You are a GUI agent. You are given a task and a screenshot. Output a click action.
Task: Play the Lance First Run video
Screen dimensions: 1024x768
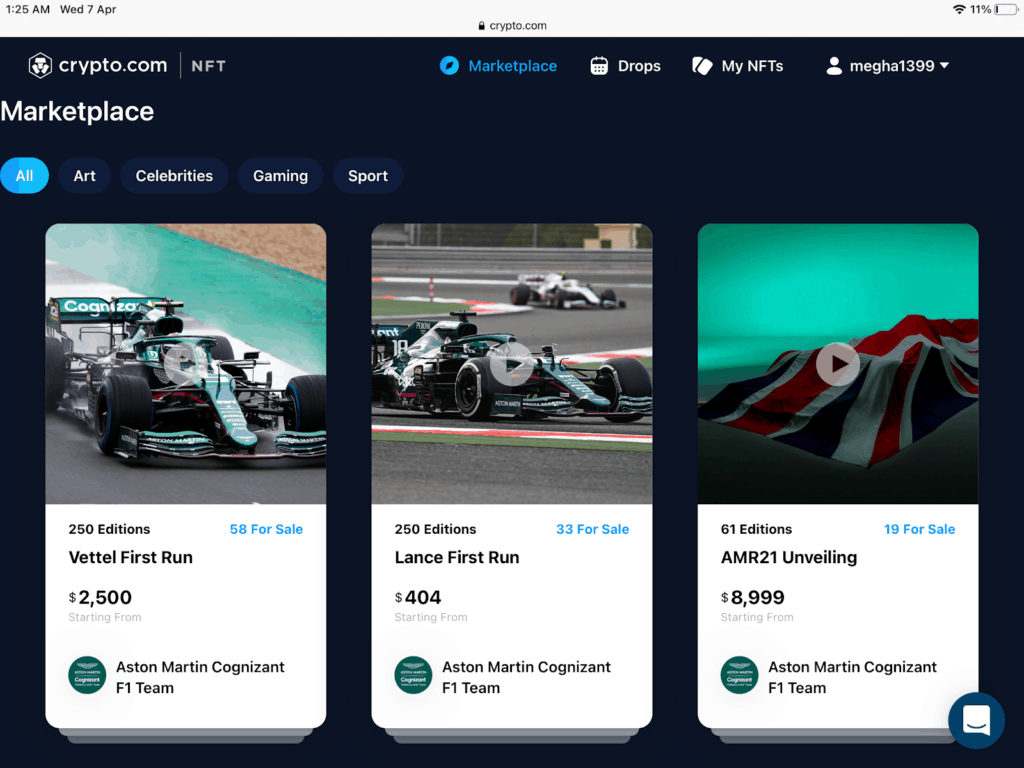tap(511, 364)
